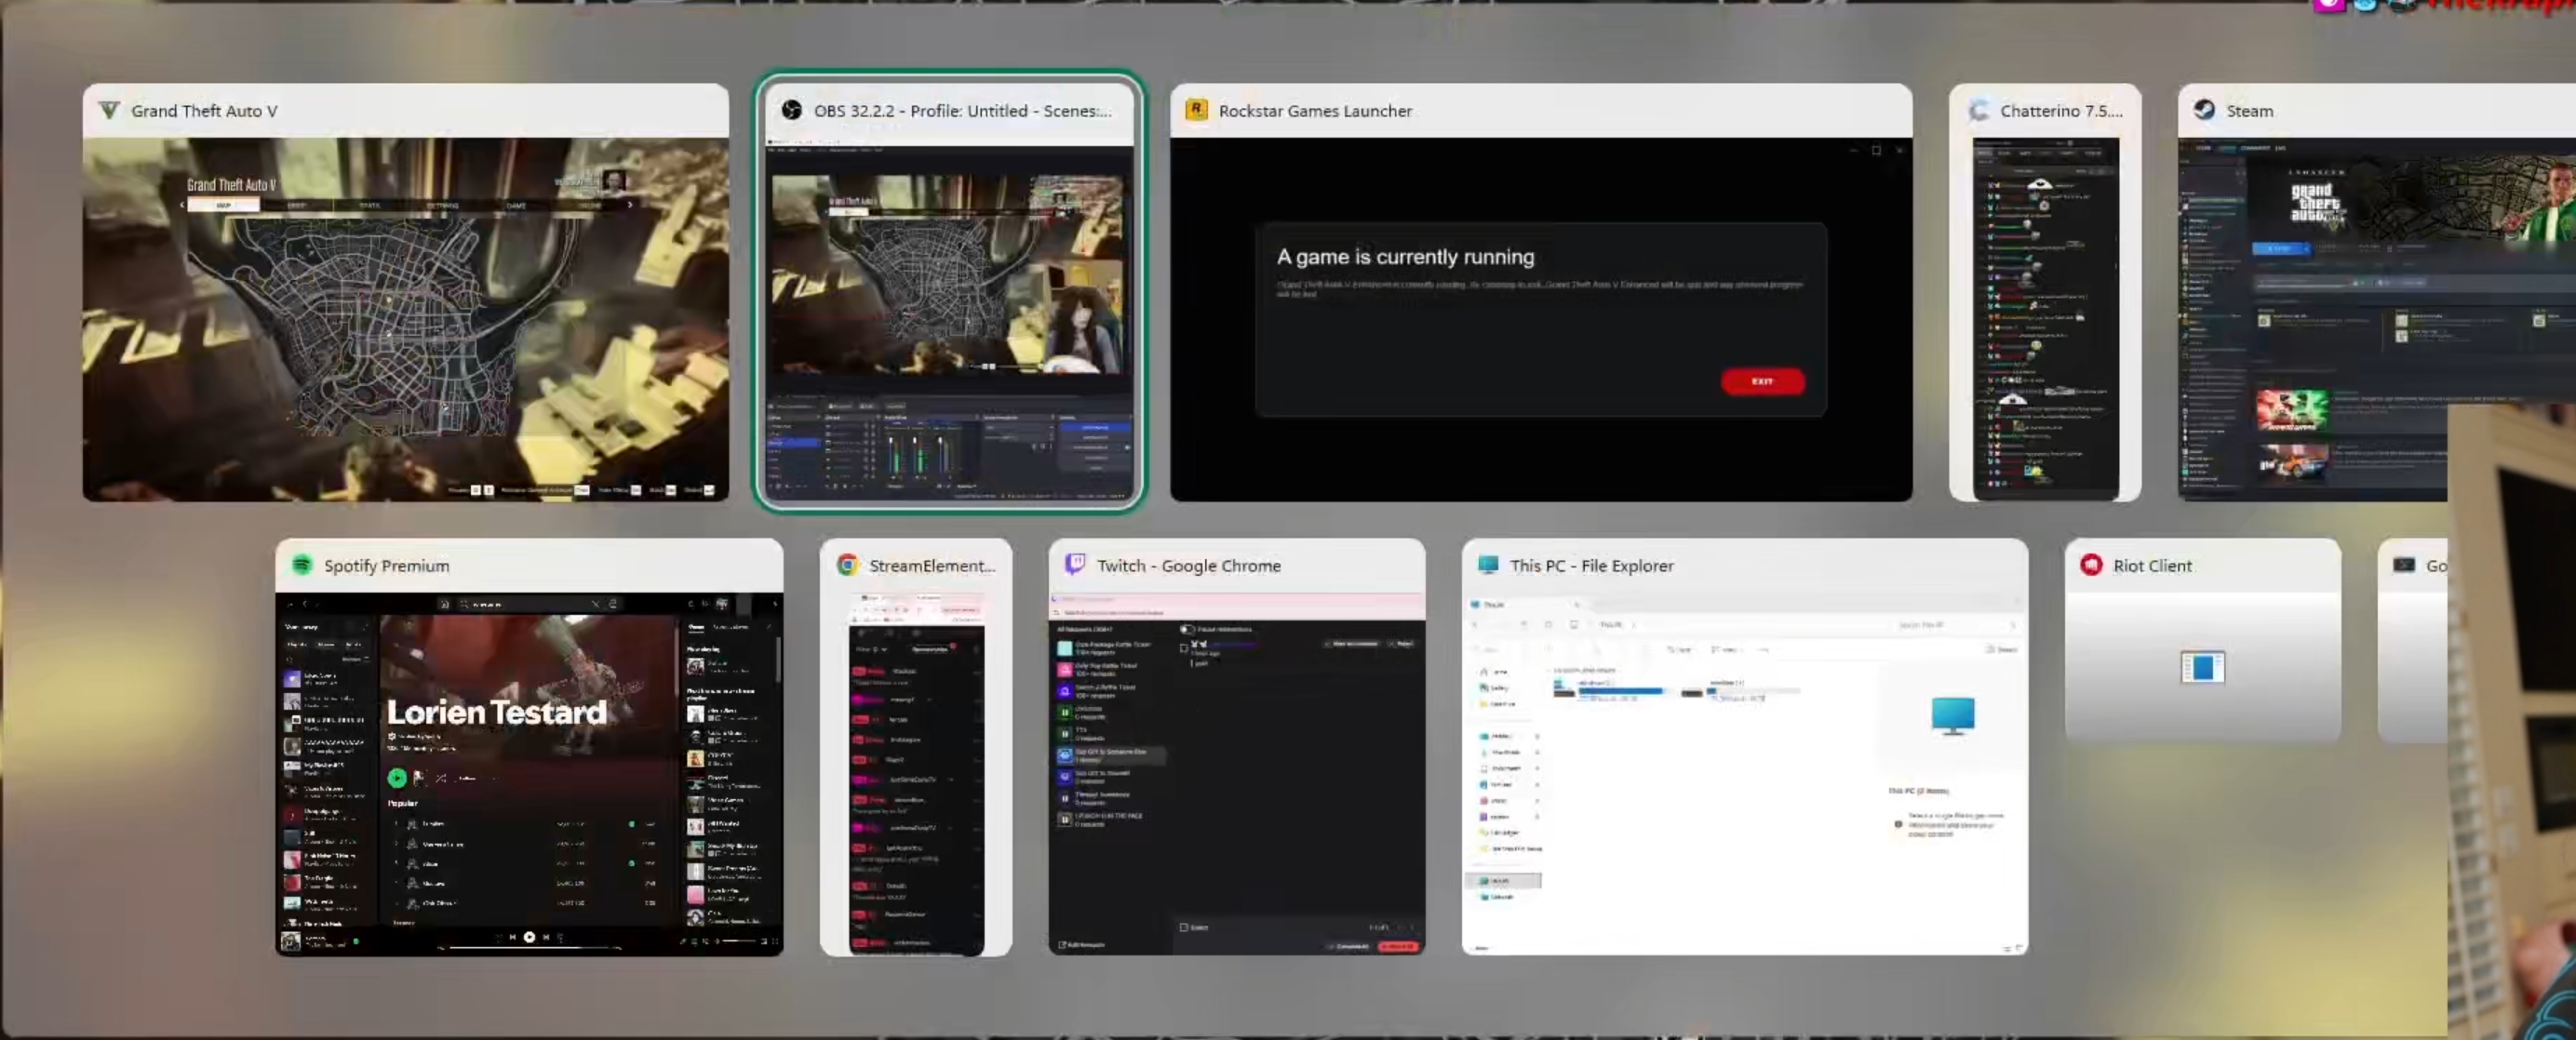The image size is (2576, 1040).
Task: Click the "Twitch - Google Chrome" title text
Action: tap(1189, 566)
